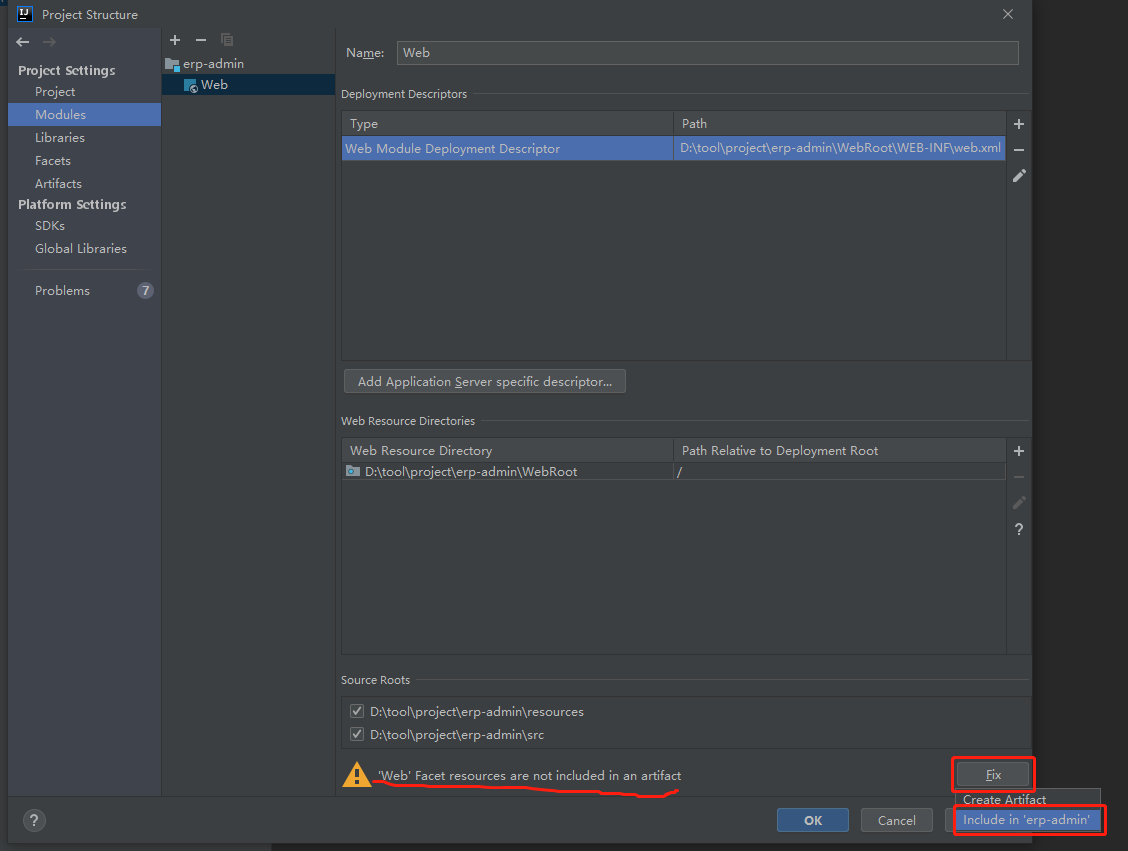Select the Web Module Deployment Descriptor row

673,148
